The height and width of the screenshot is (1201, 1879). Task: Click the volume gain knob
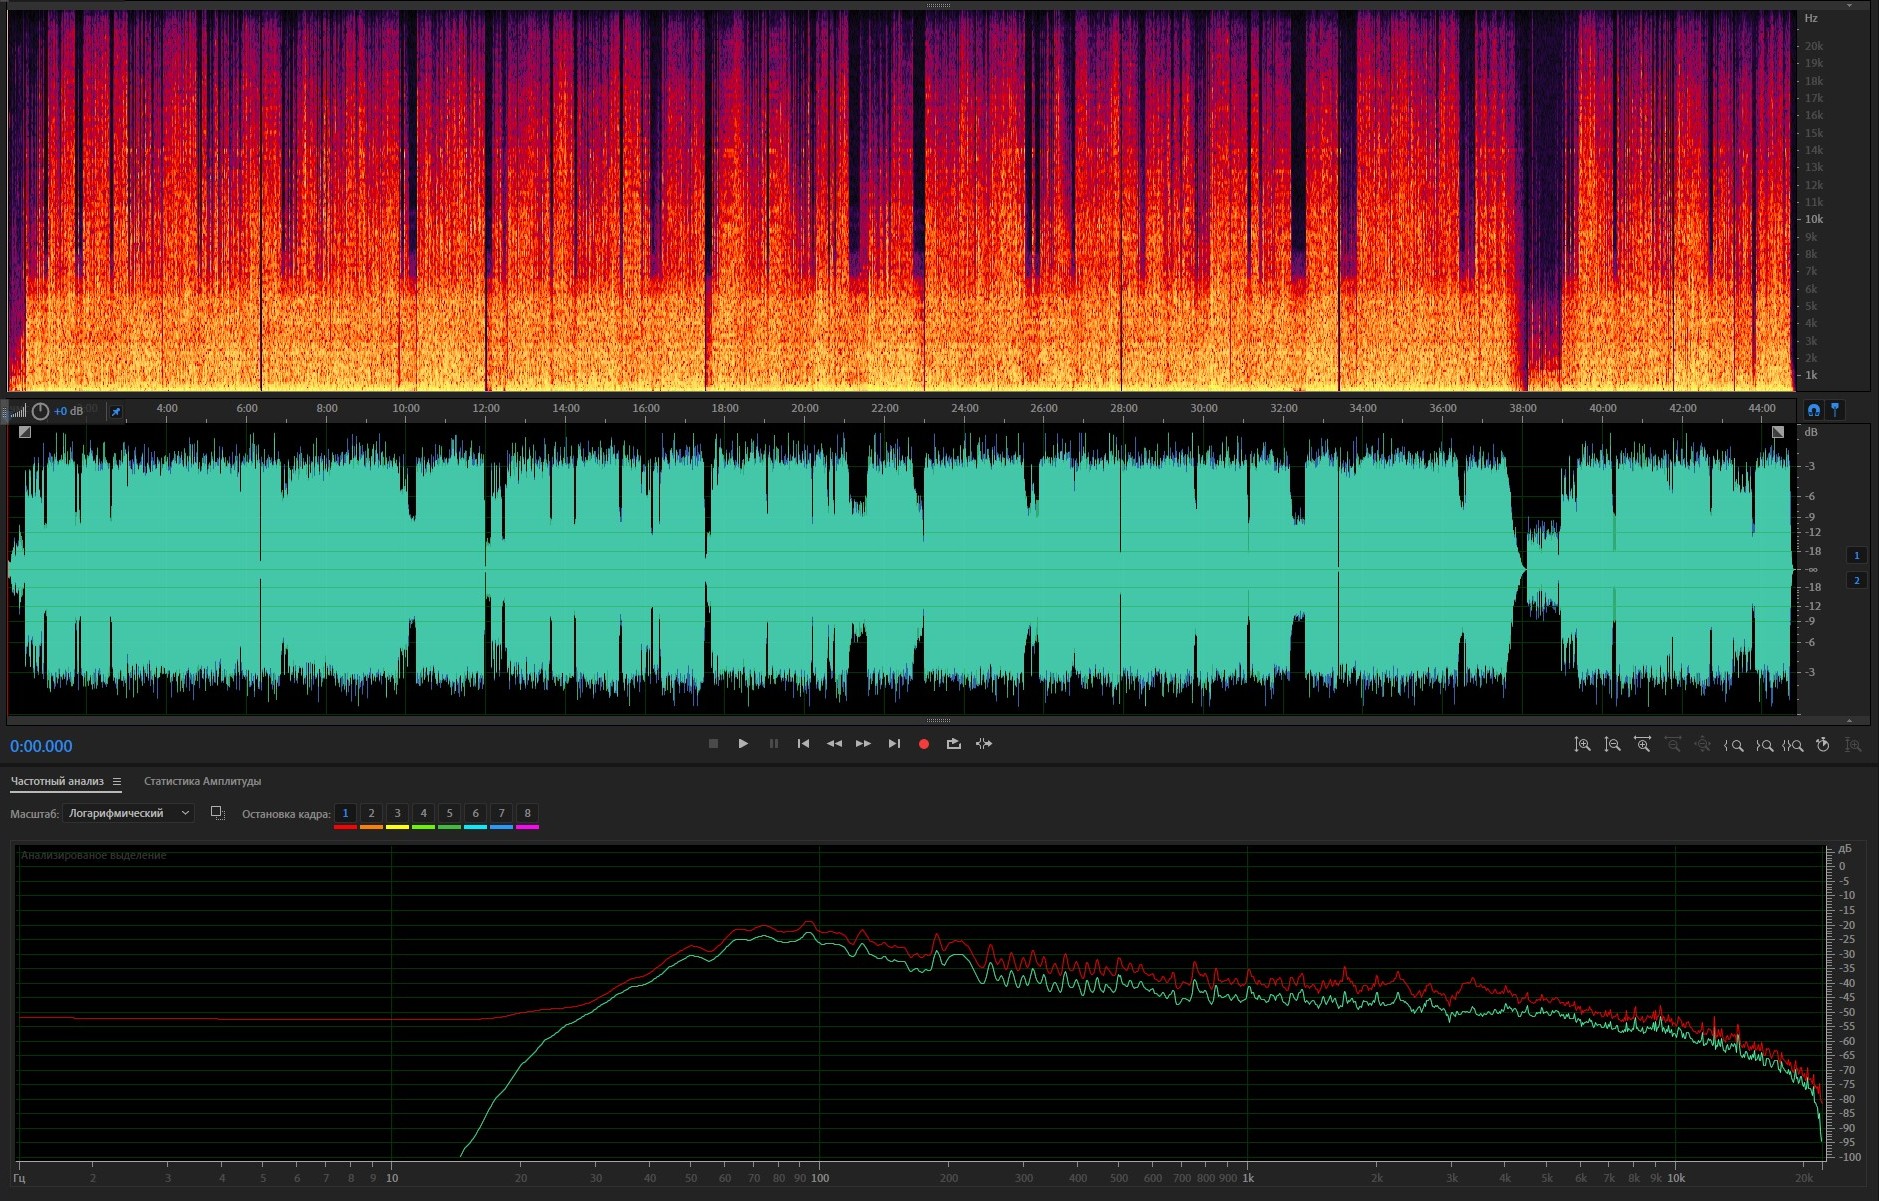[40, 411]
